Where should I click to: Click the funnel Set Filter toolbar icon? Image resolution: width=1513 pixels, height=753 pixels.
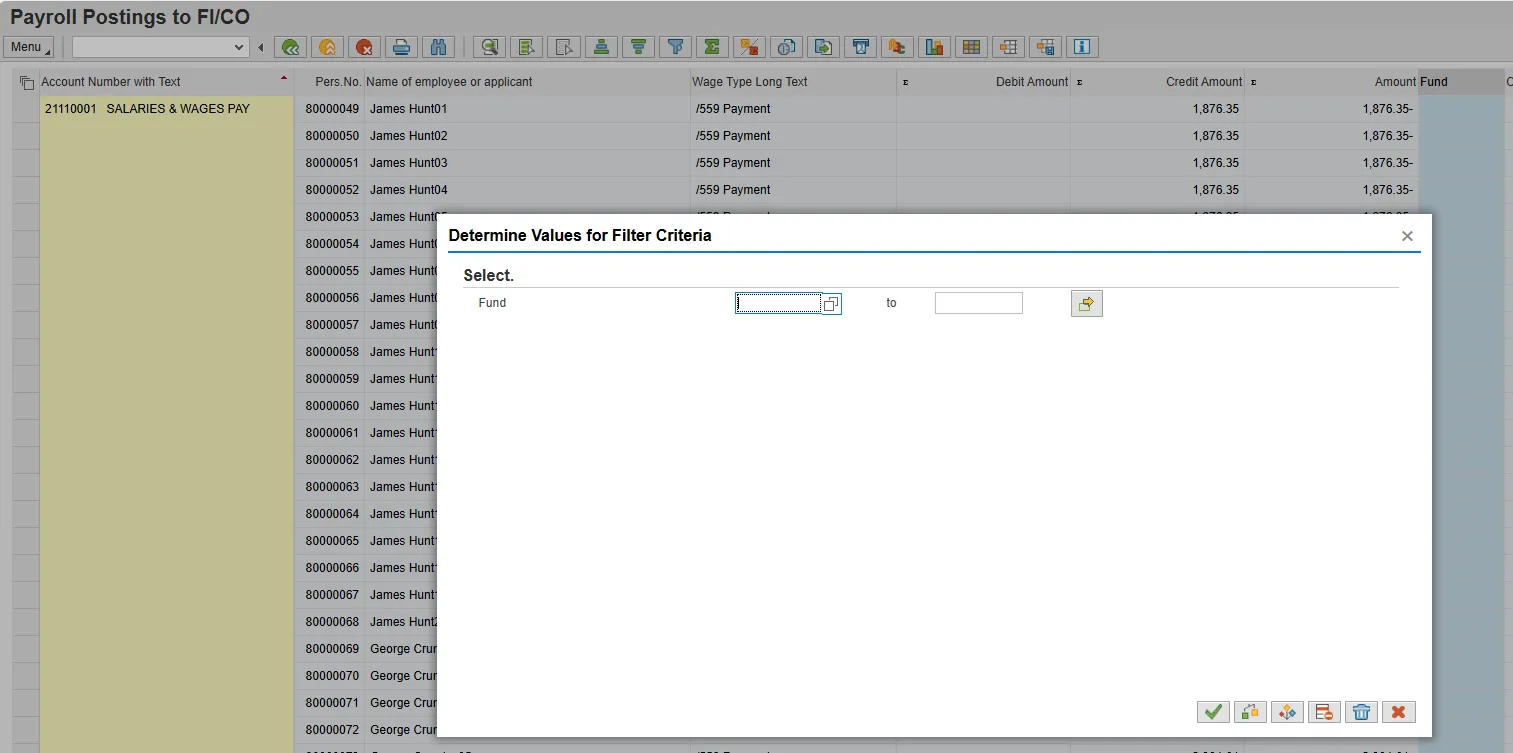675,47
